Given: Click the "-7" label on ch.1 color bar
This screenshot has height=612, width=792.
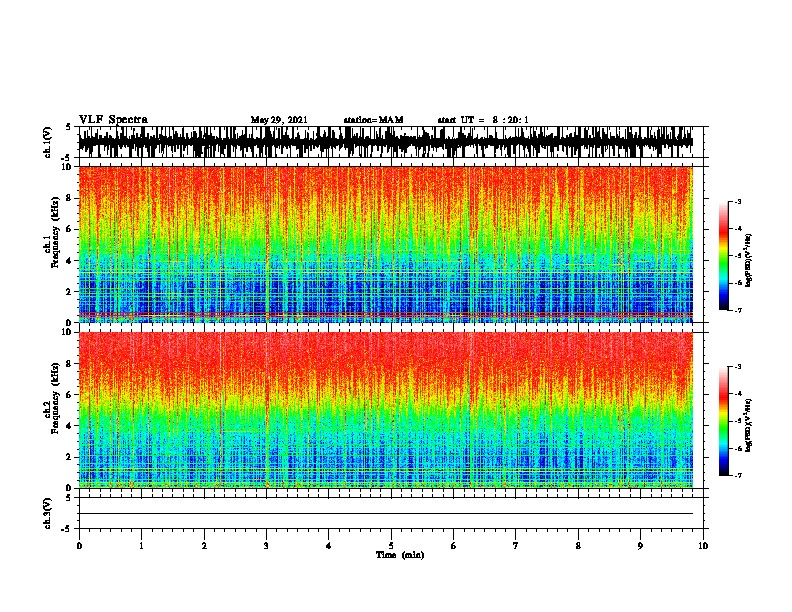Looking at the screenshot, I should (x=737, y=310).
